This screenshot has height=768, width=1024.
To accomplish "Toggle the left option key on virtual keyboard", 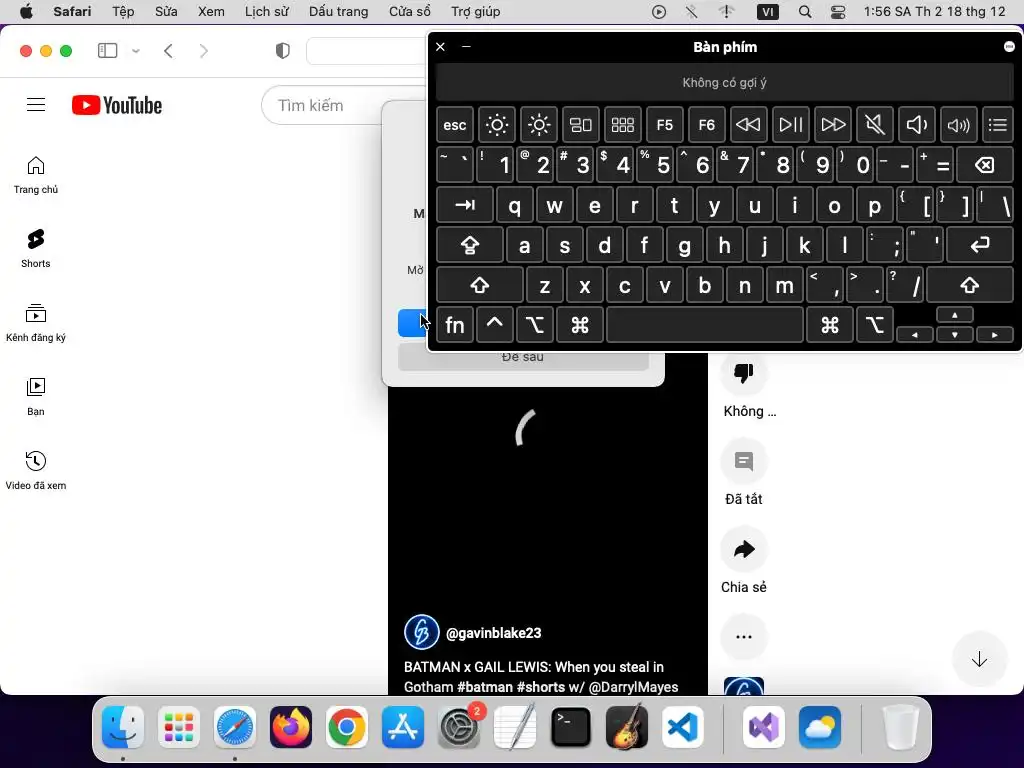I will pyautogui.click(x=534, y=325).
